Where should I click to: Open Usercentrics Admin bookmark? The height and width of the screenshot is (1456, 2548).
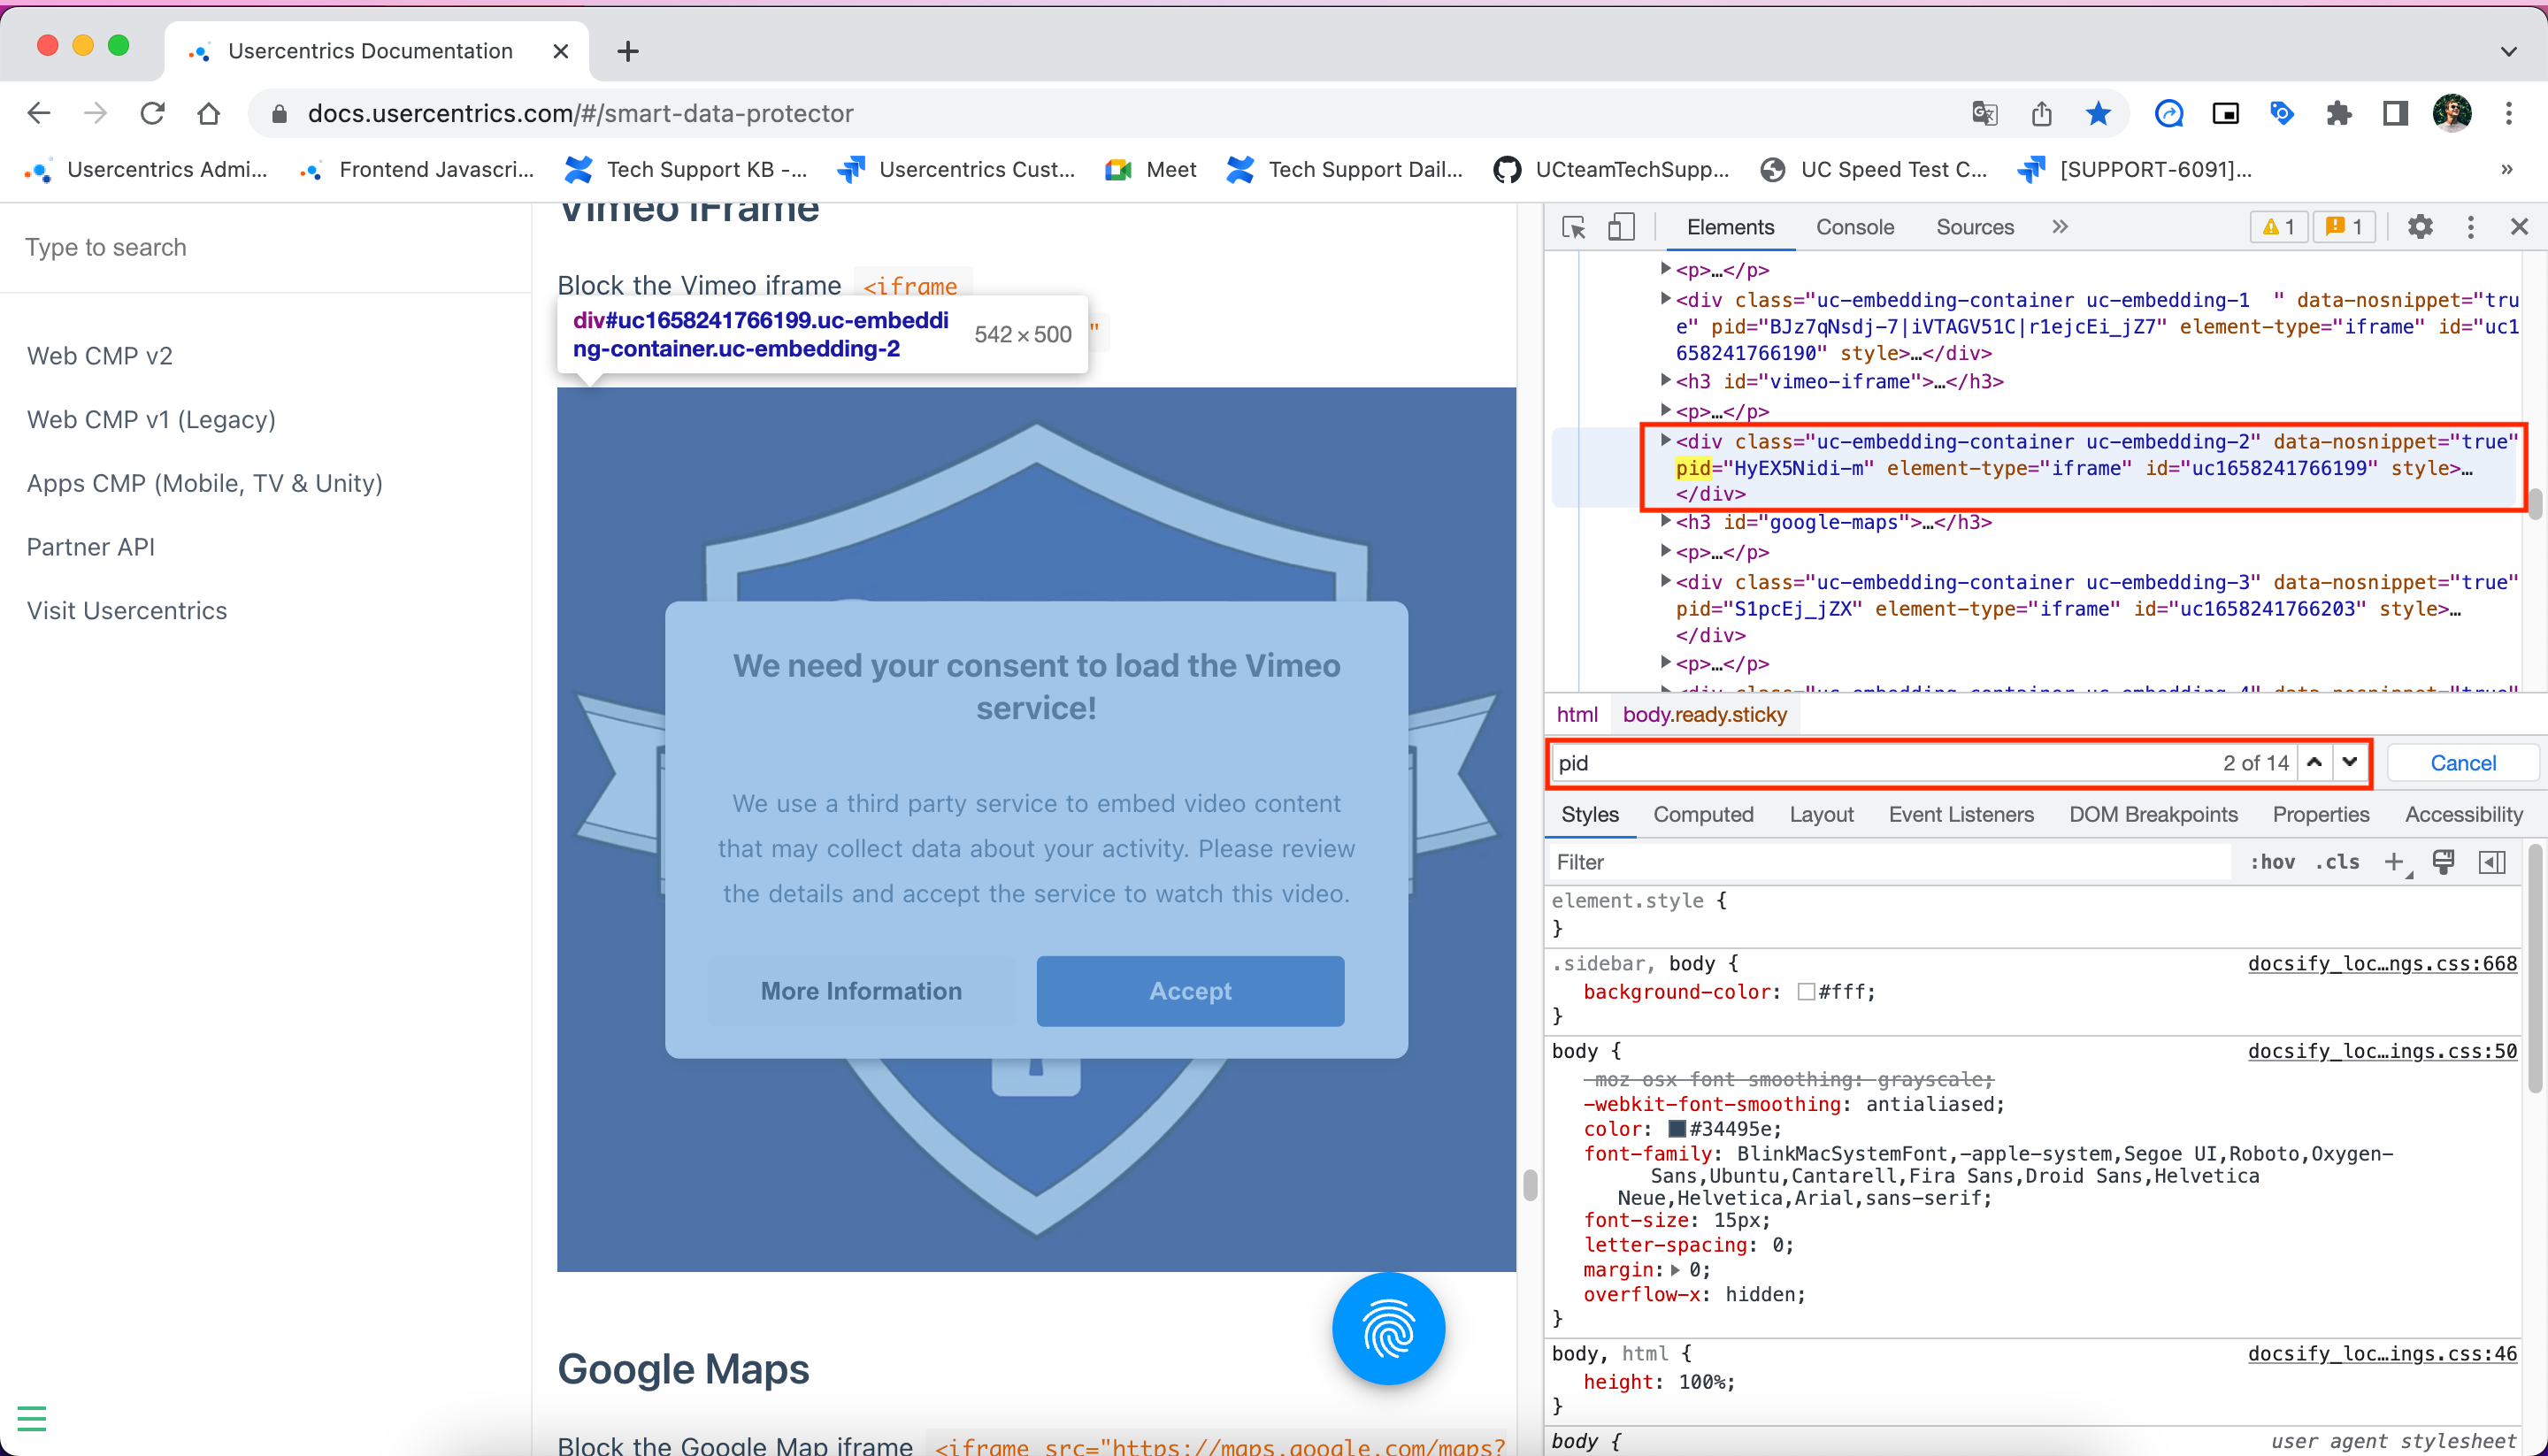point(146,170)
